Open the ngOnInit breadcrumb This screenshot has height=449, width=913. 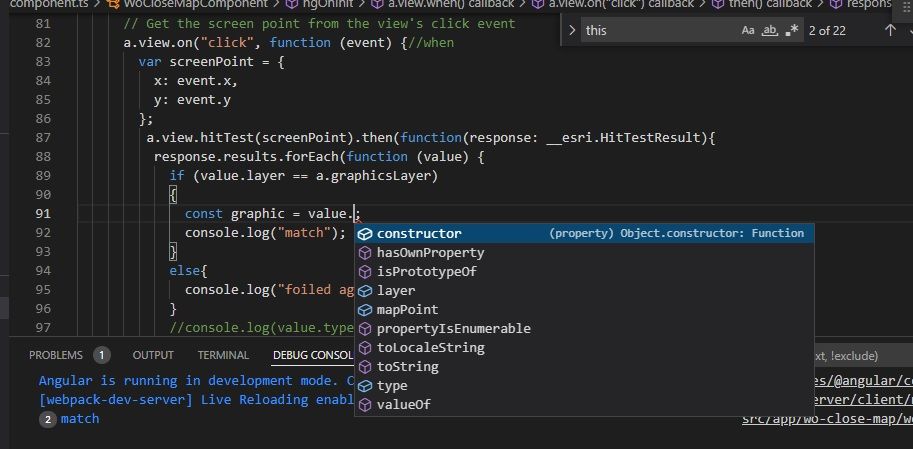[329, 4]
